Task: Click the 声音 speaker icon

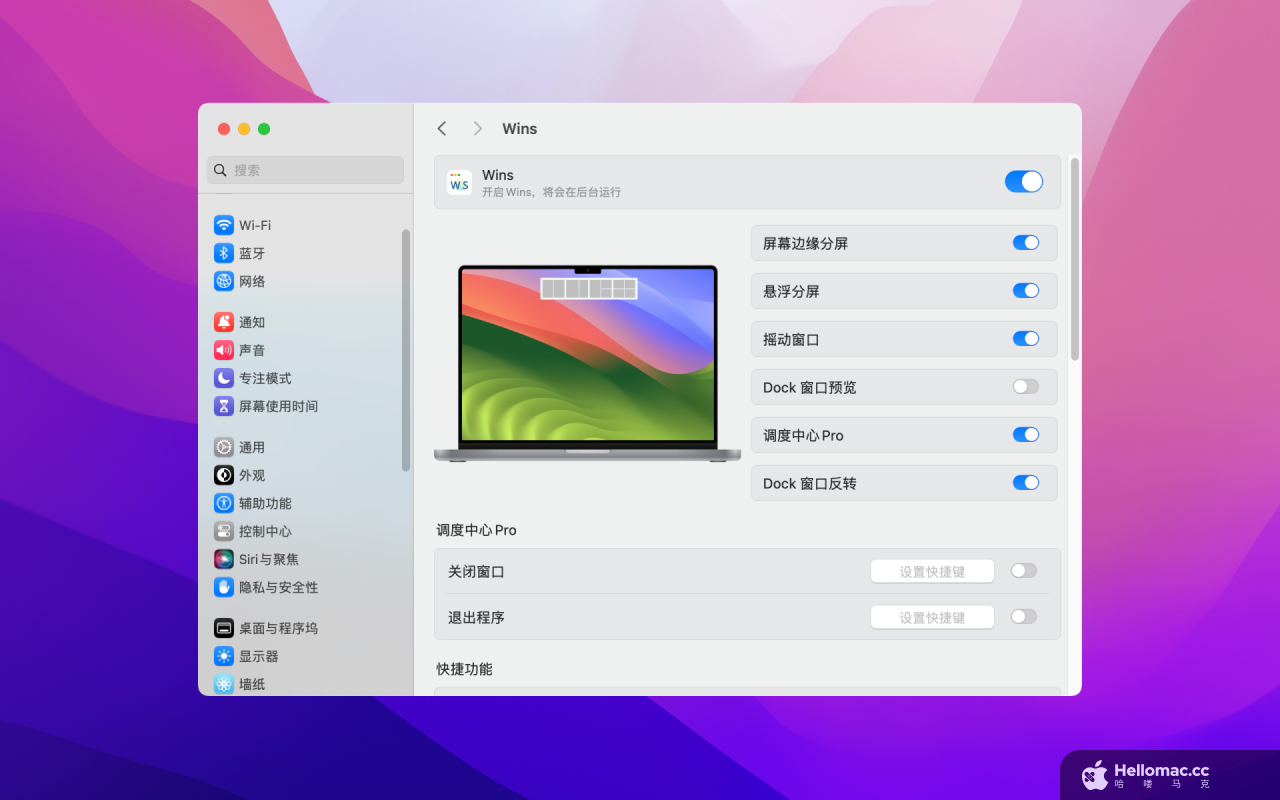Action: [224, 350]
